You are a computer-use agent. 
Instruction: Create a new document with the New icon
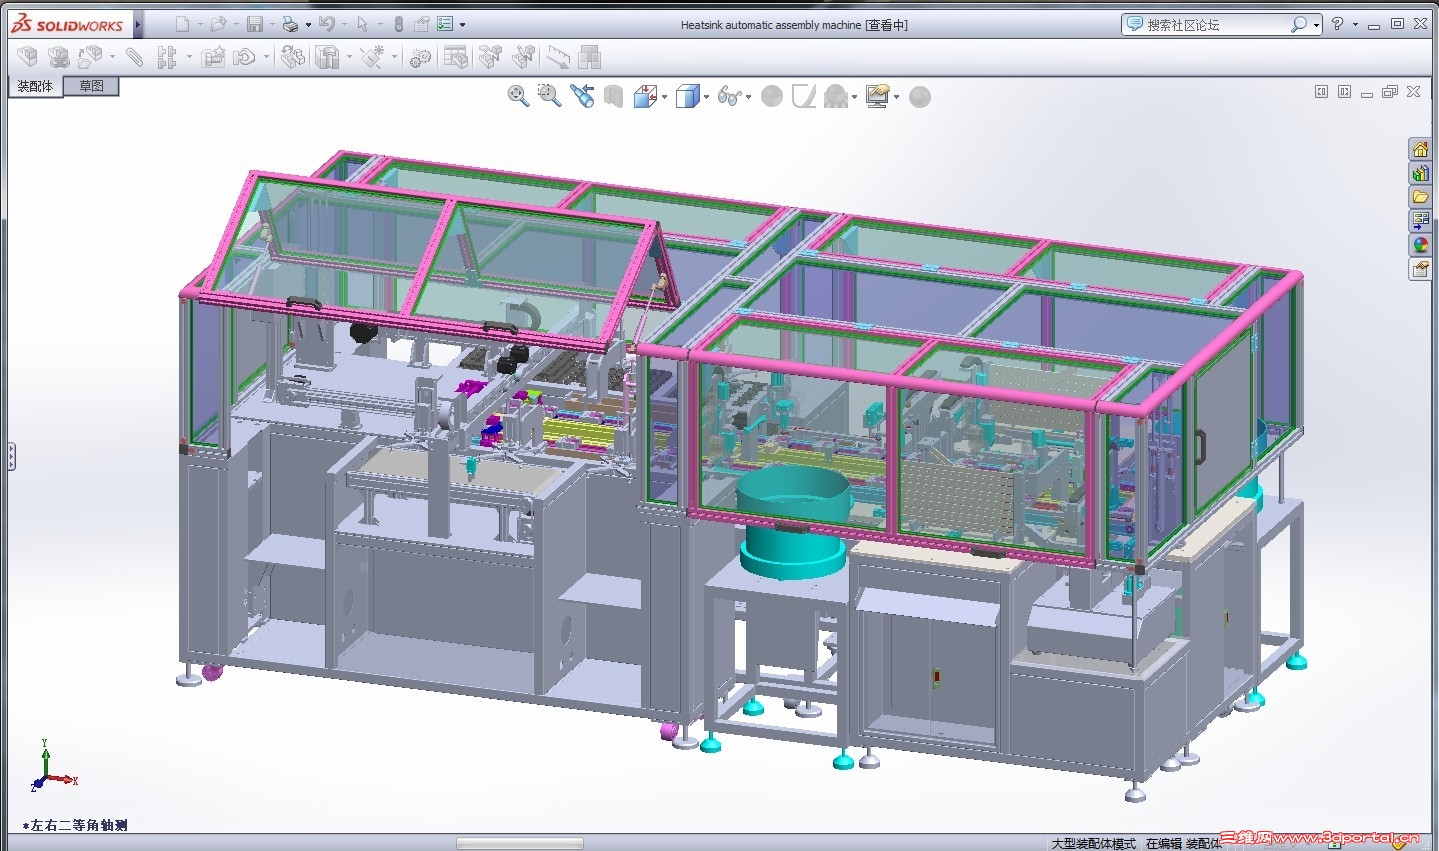(182, 24)
